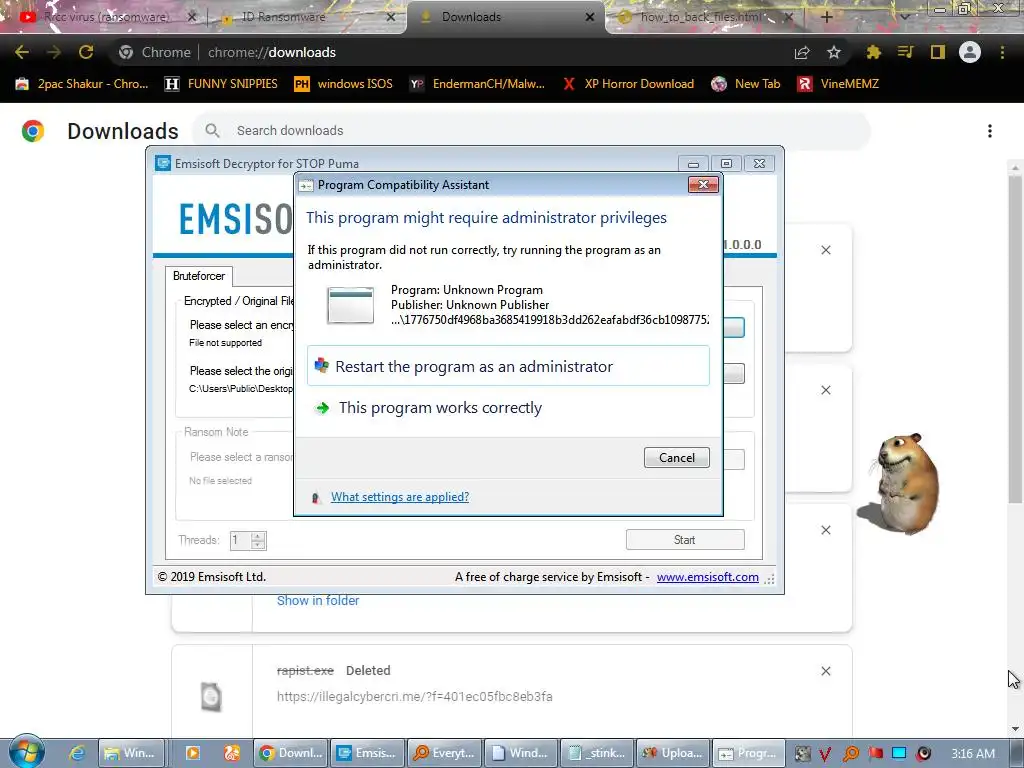Switch to Everything search taskbar button
Image resolution: width=1024 pixels, height=768 pixels.
(444, 753)
